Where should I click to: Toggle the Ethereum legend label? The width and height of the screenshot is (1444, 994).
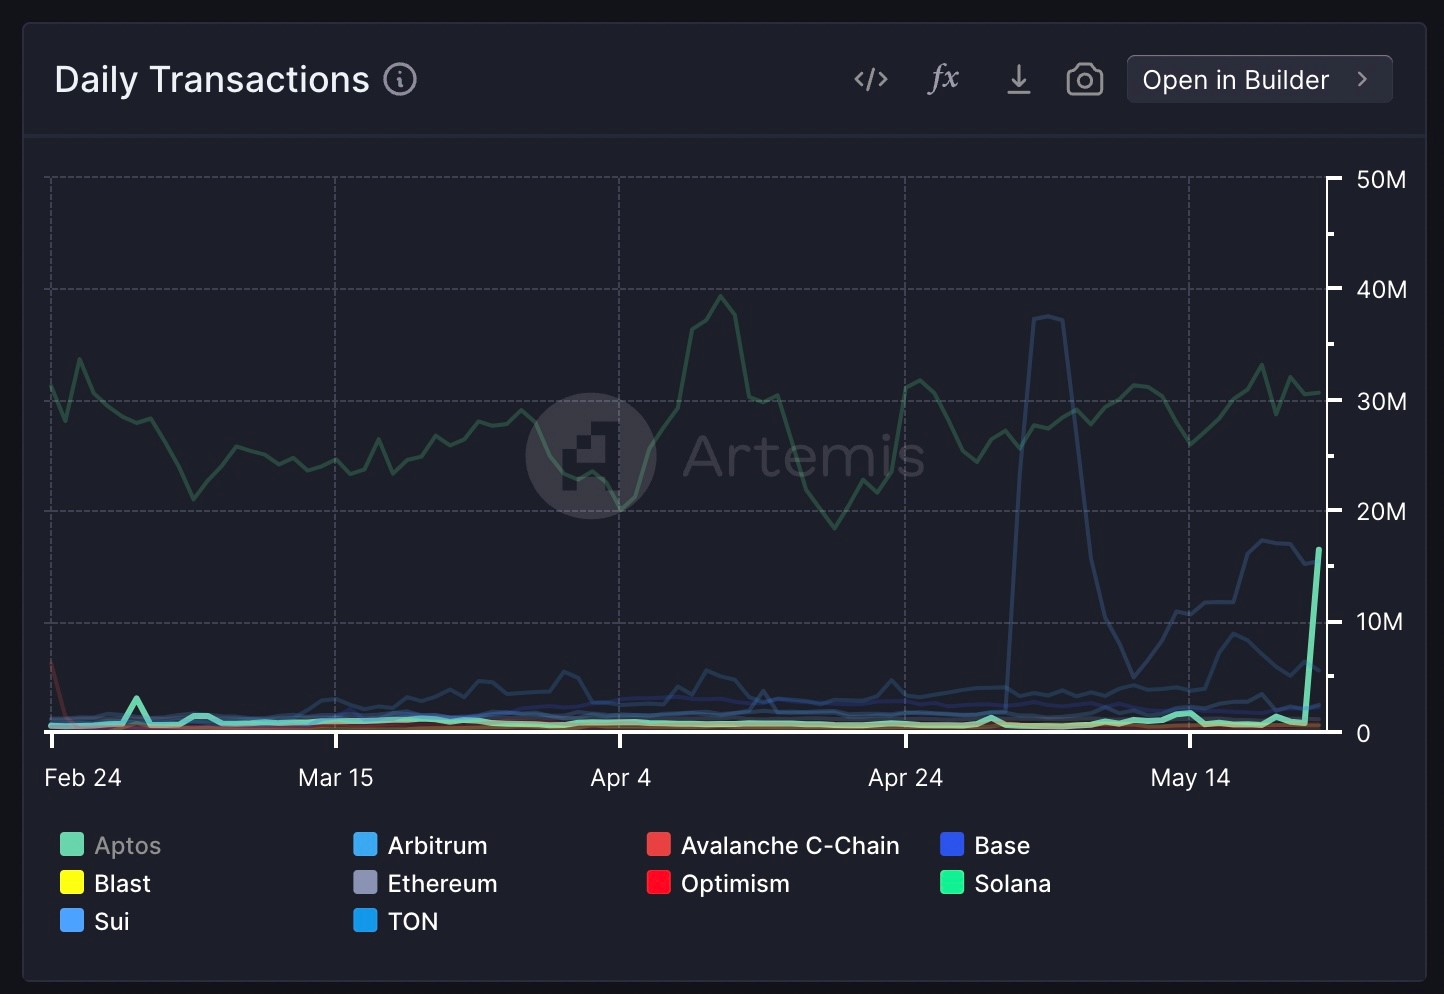442,884
